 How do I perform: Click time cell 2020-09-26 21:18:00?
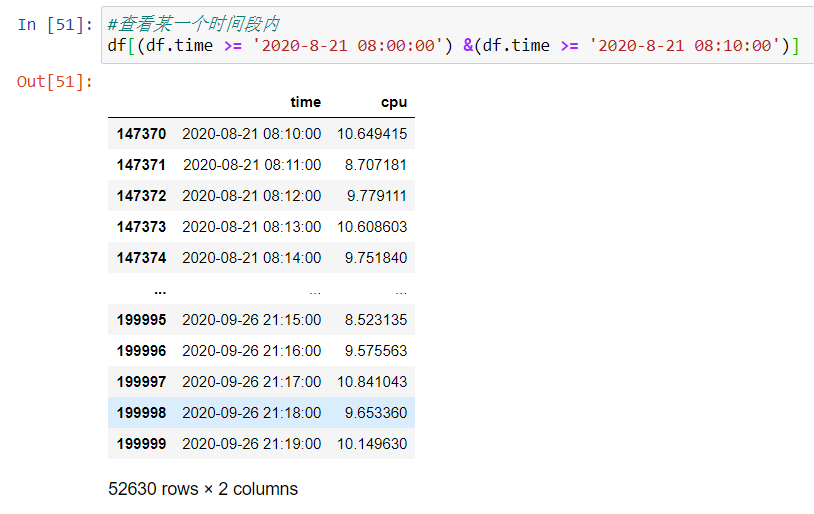(x=252, y=413)
